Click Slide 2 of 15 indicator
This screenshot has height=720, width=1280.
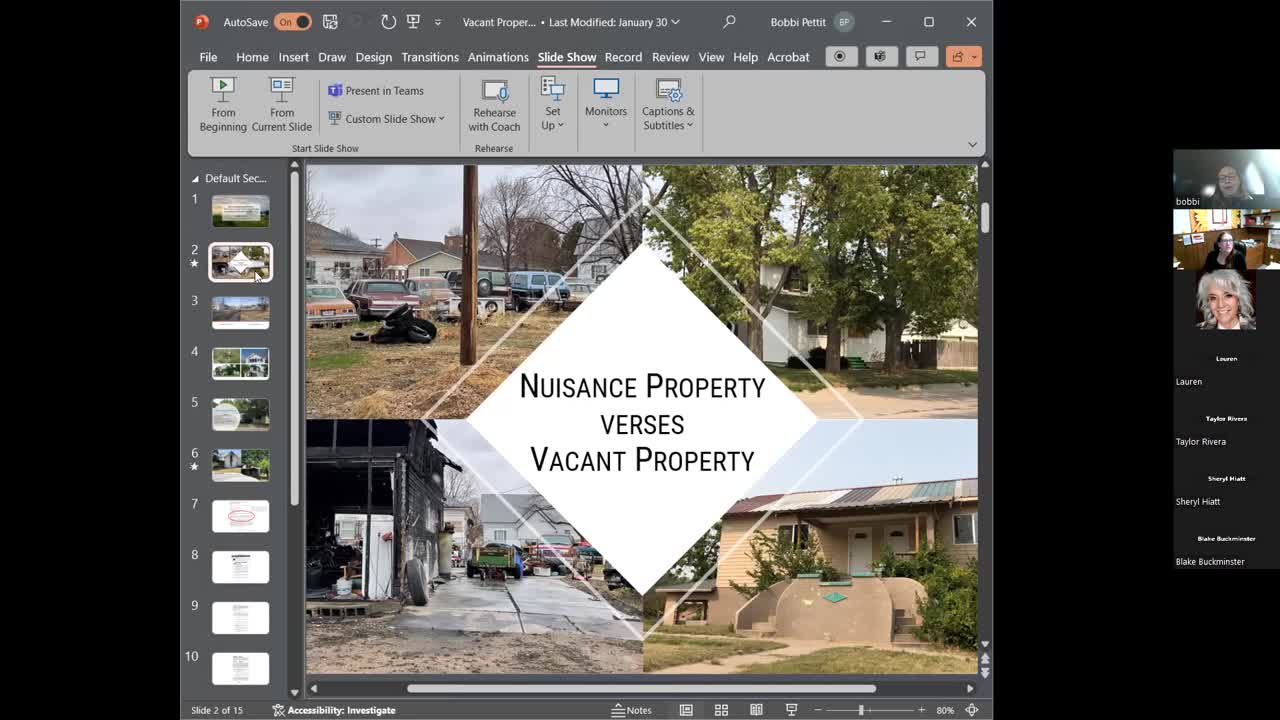(x=217, y=710)
